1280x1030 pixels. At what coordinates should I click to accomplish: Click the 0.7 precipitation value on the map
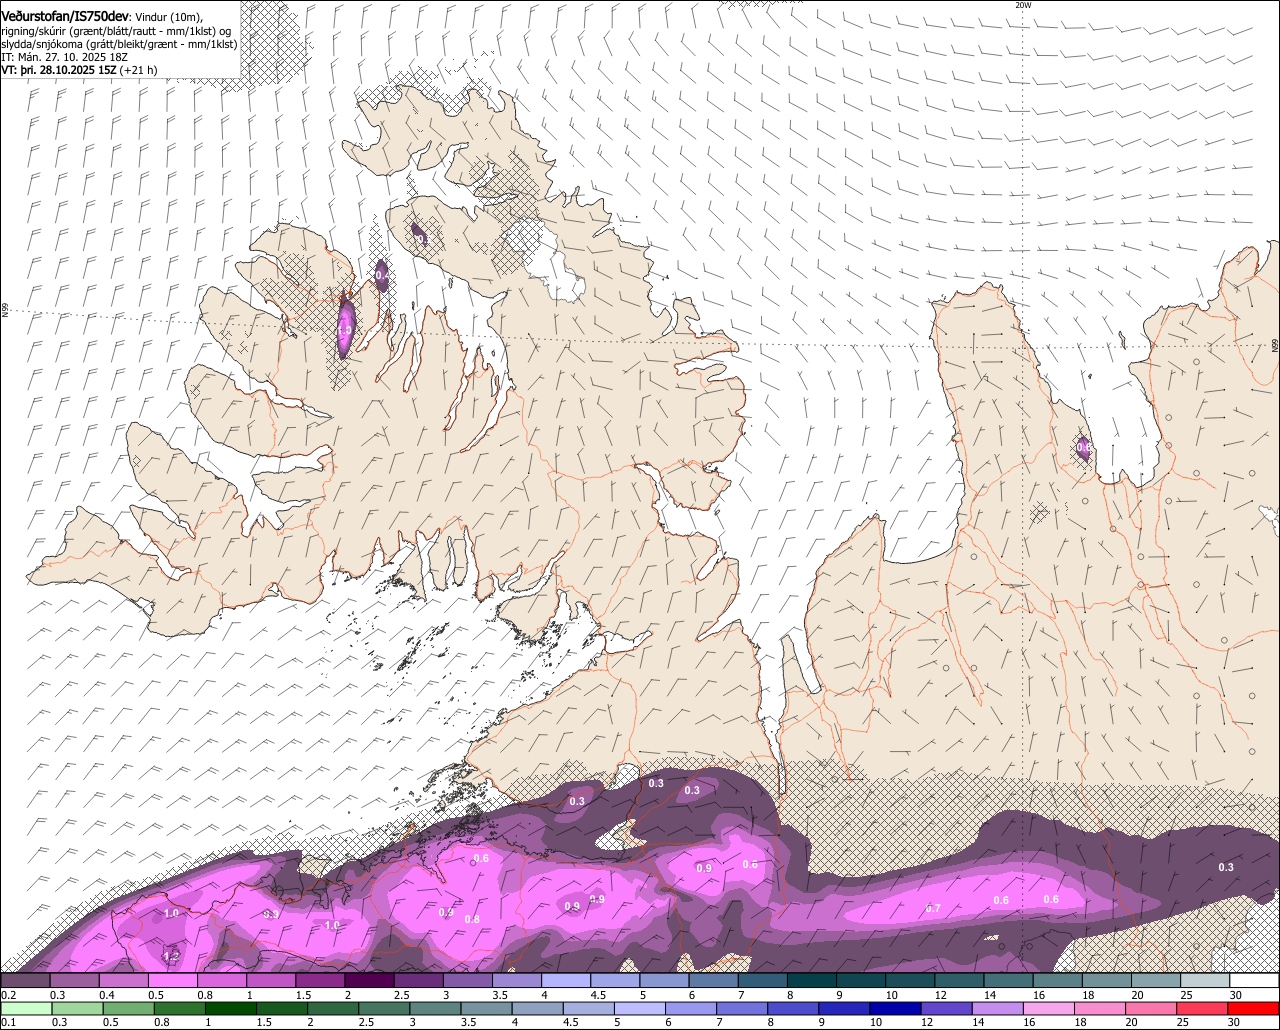click(x=933, y=908)
